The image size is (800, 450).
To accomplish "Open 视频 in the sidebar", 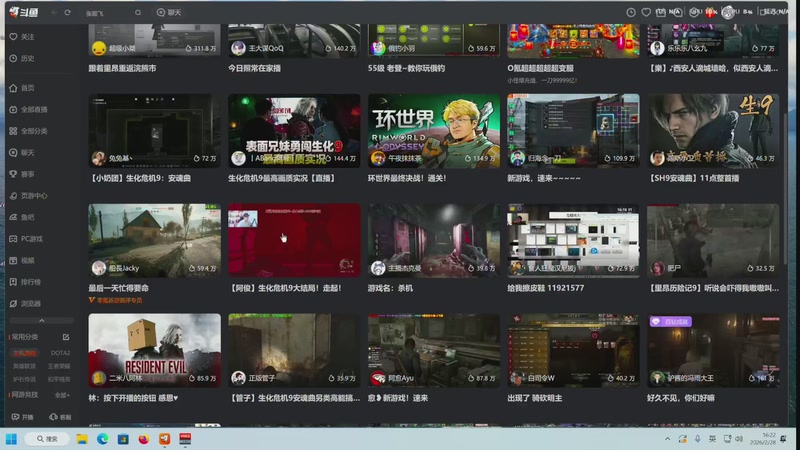I will (x=22, y=261).
